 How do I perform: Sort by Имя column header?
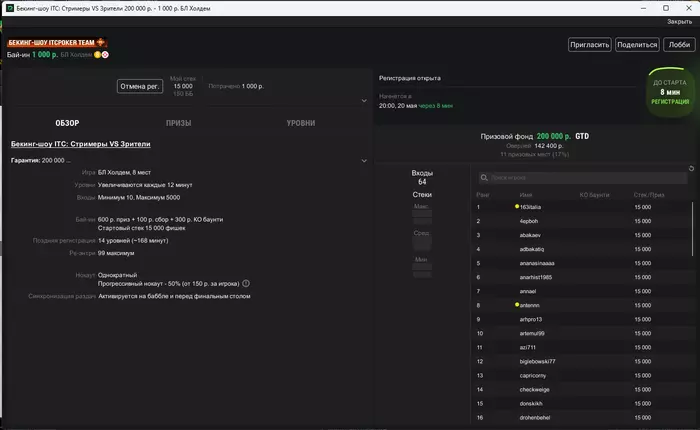pos(526,195)
